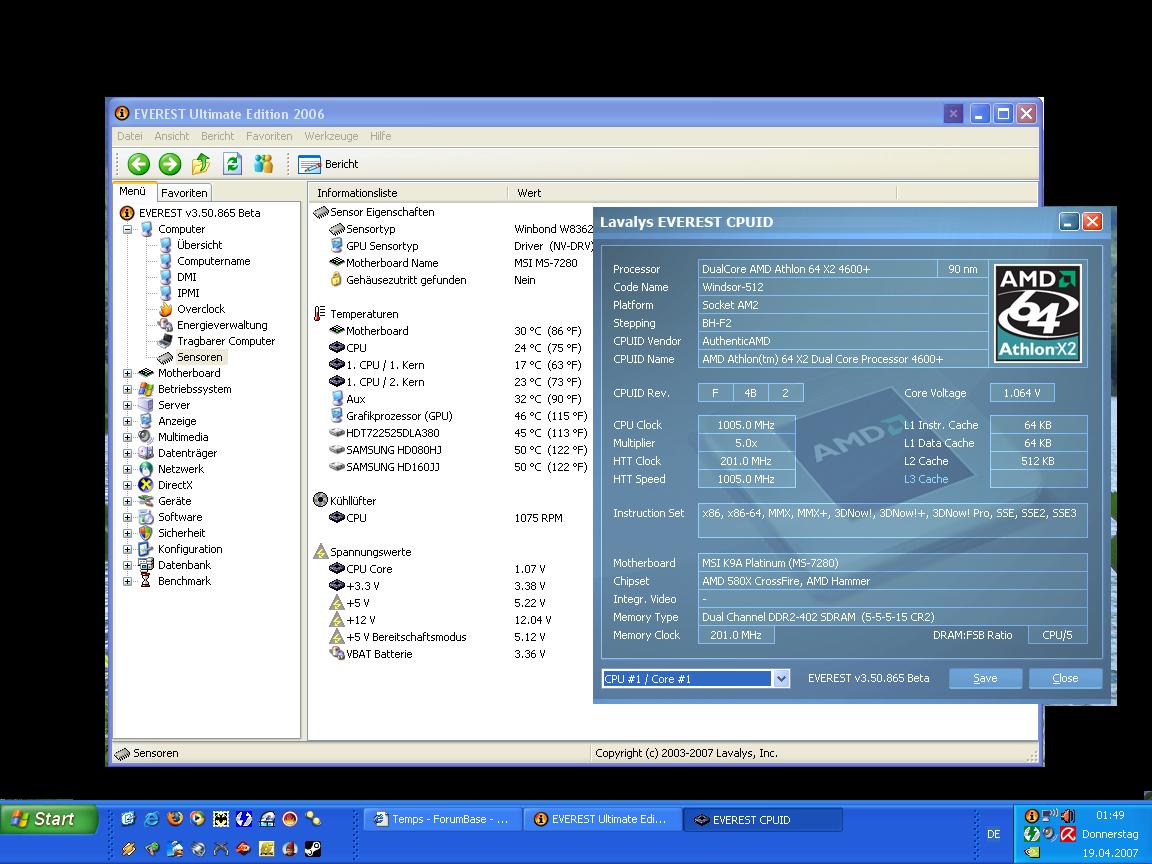Image resolution: width=1152 pixels, height=864 pixels.
Task: Select the DMI tree item
Action: coord(187,277)
